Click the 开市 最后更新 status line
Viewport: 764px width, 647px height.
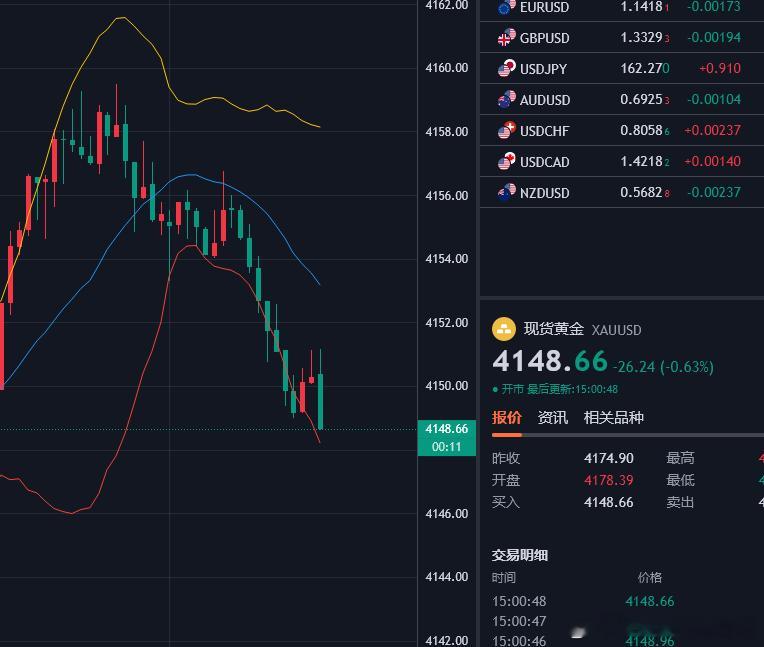[x=555, y=389]
